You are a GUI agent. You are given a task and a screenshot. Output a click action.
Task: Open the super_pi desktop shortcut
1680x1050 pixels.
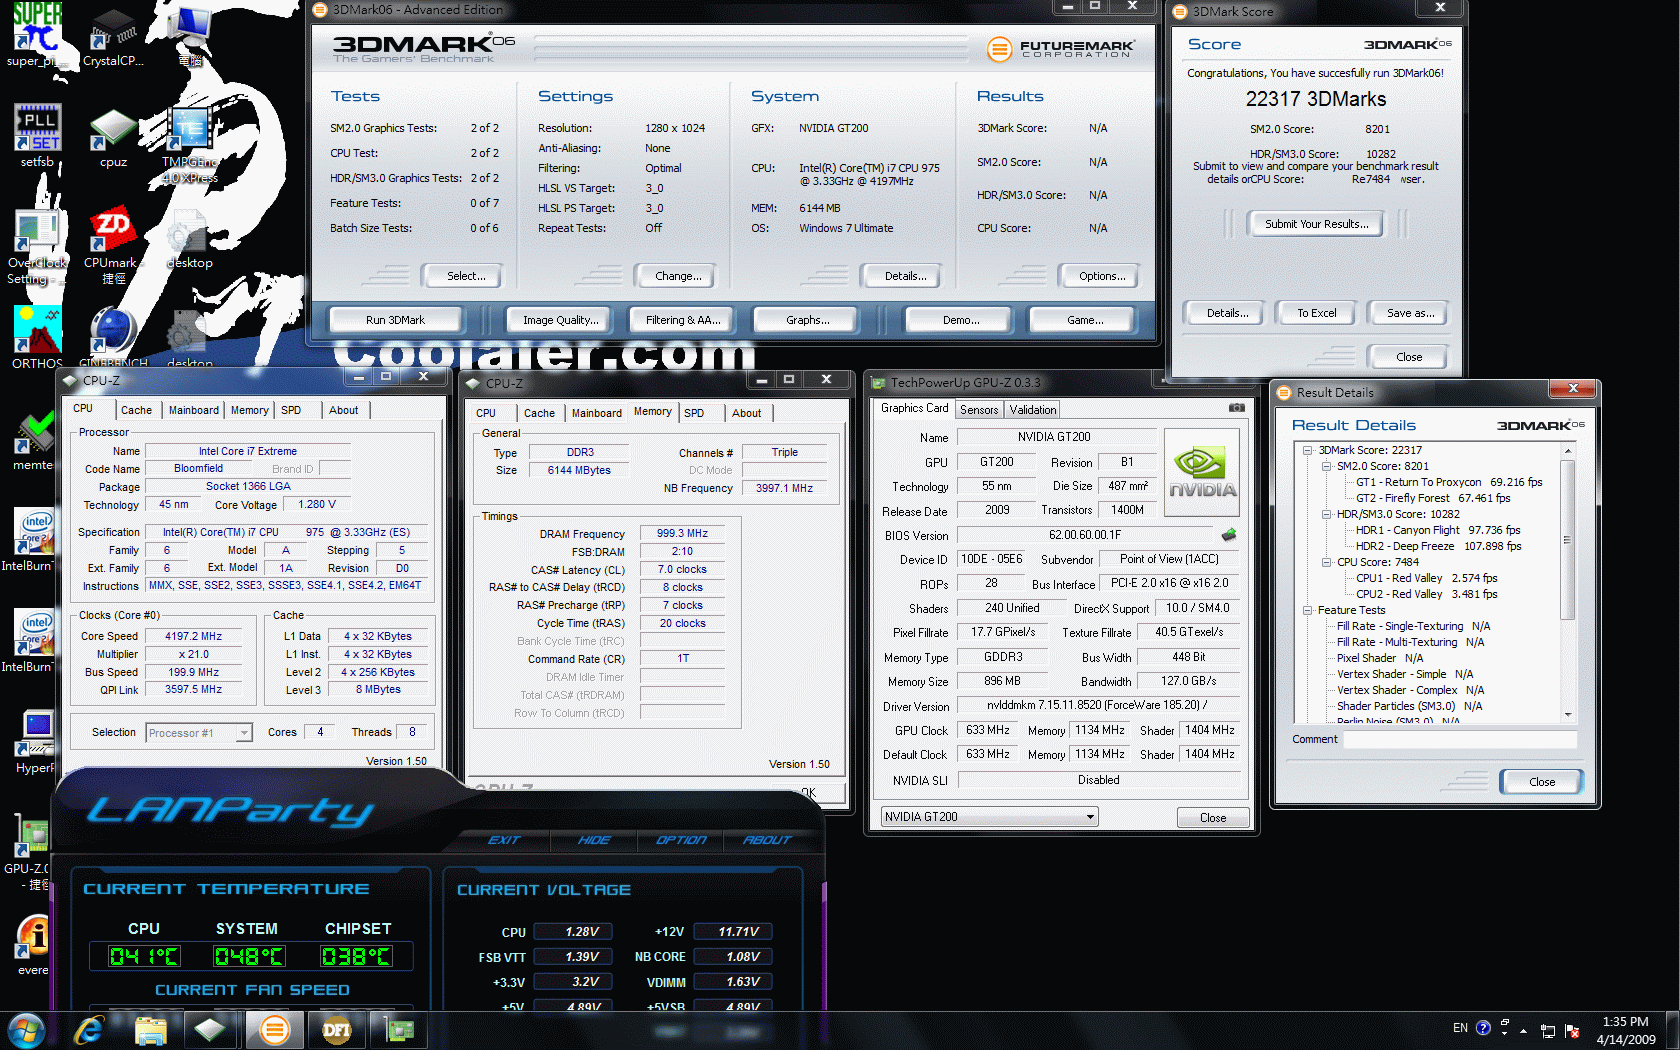pos(37,35)
